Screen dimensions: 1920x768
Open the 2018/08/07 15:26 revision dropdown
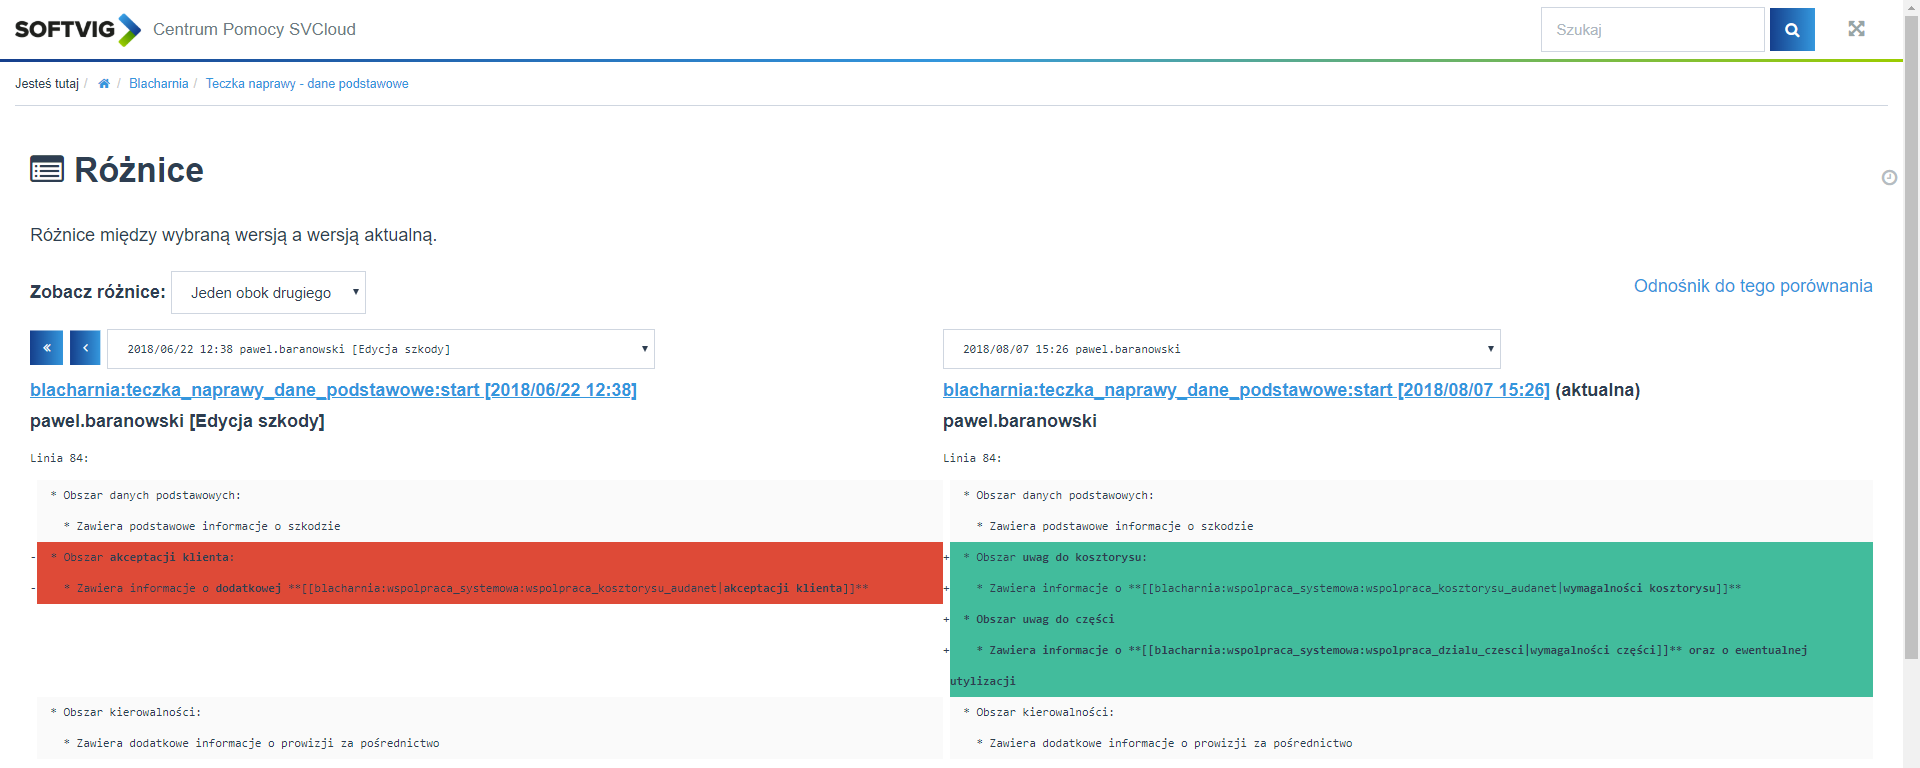pyautogui.click(x=1221, y=349)
